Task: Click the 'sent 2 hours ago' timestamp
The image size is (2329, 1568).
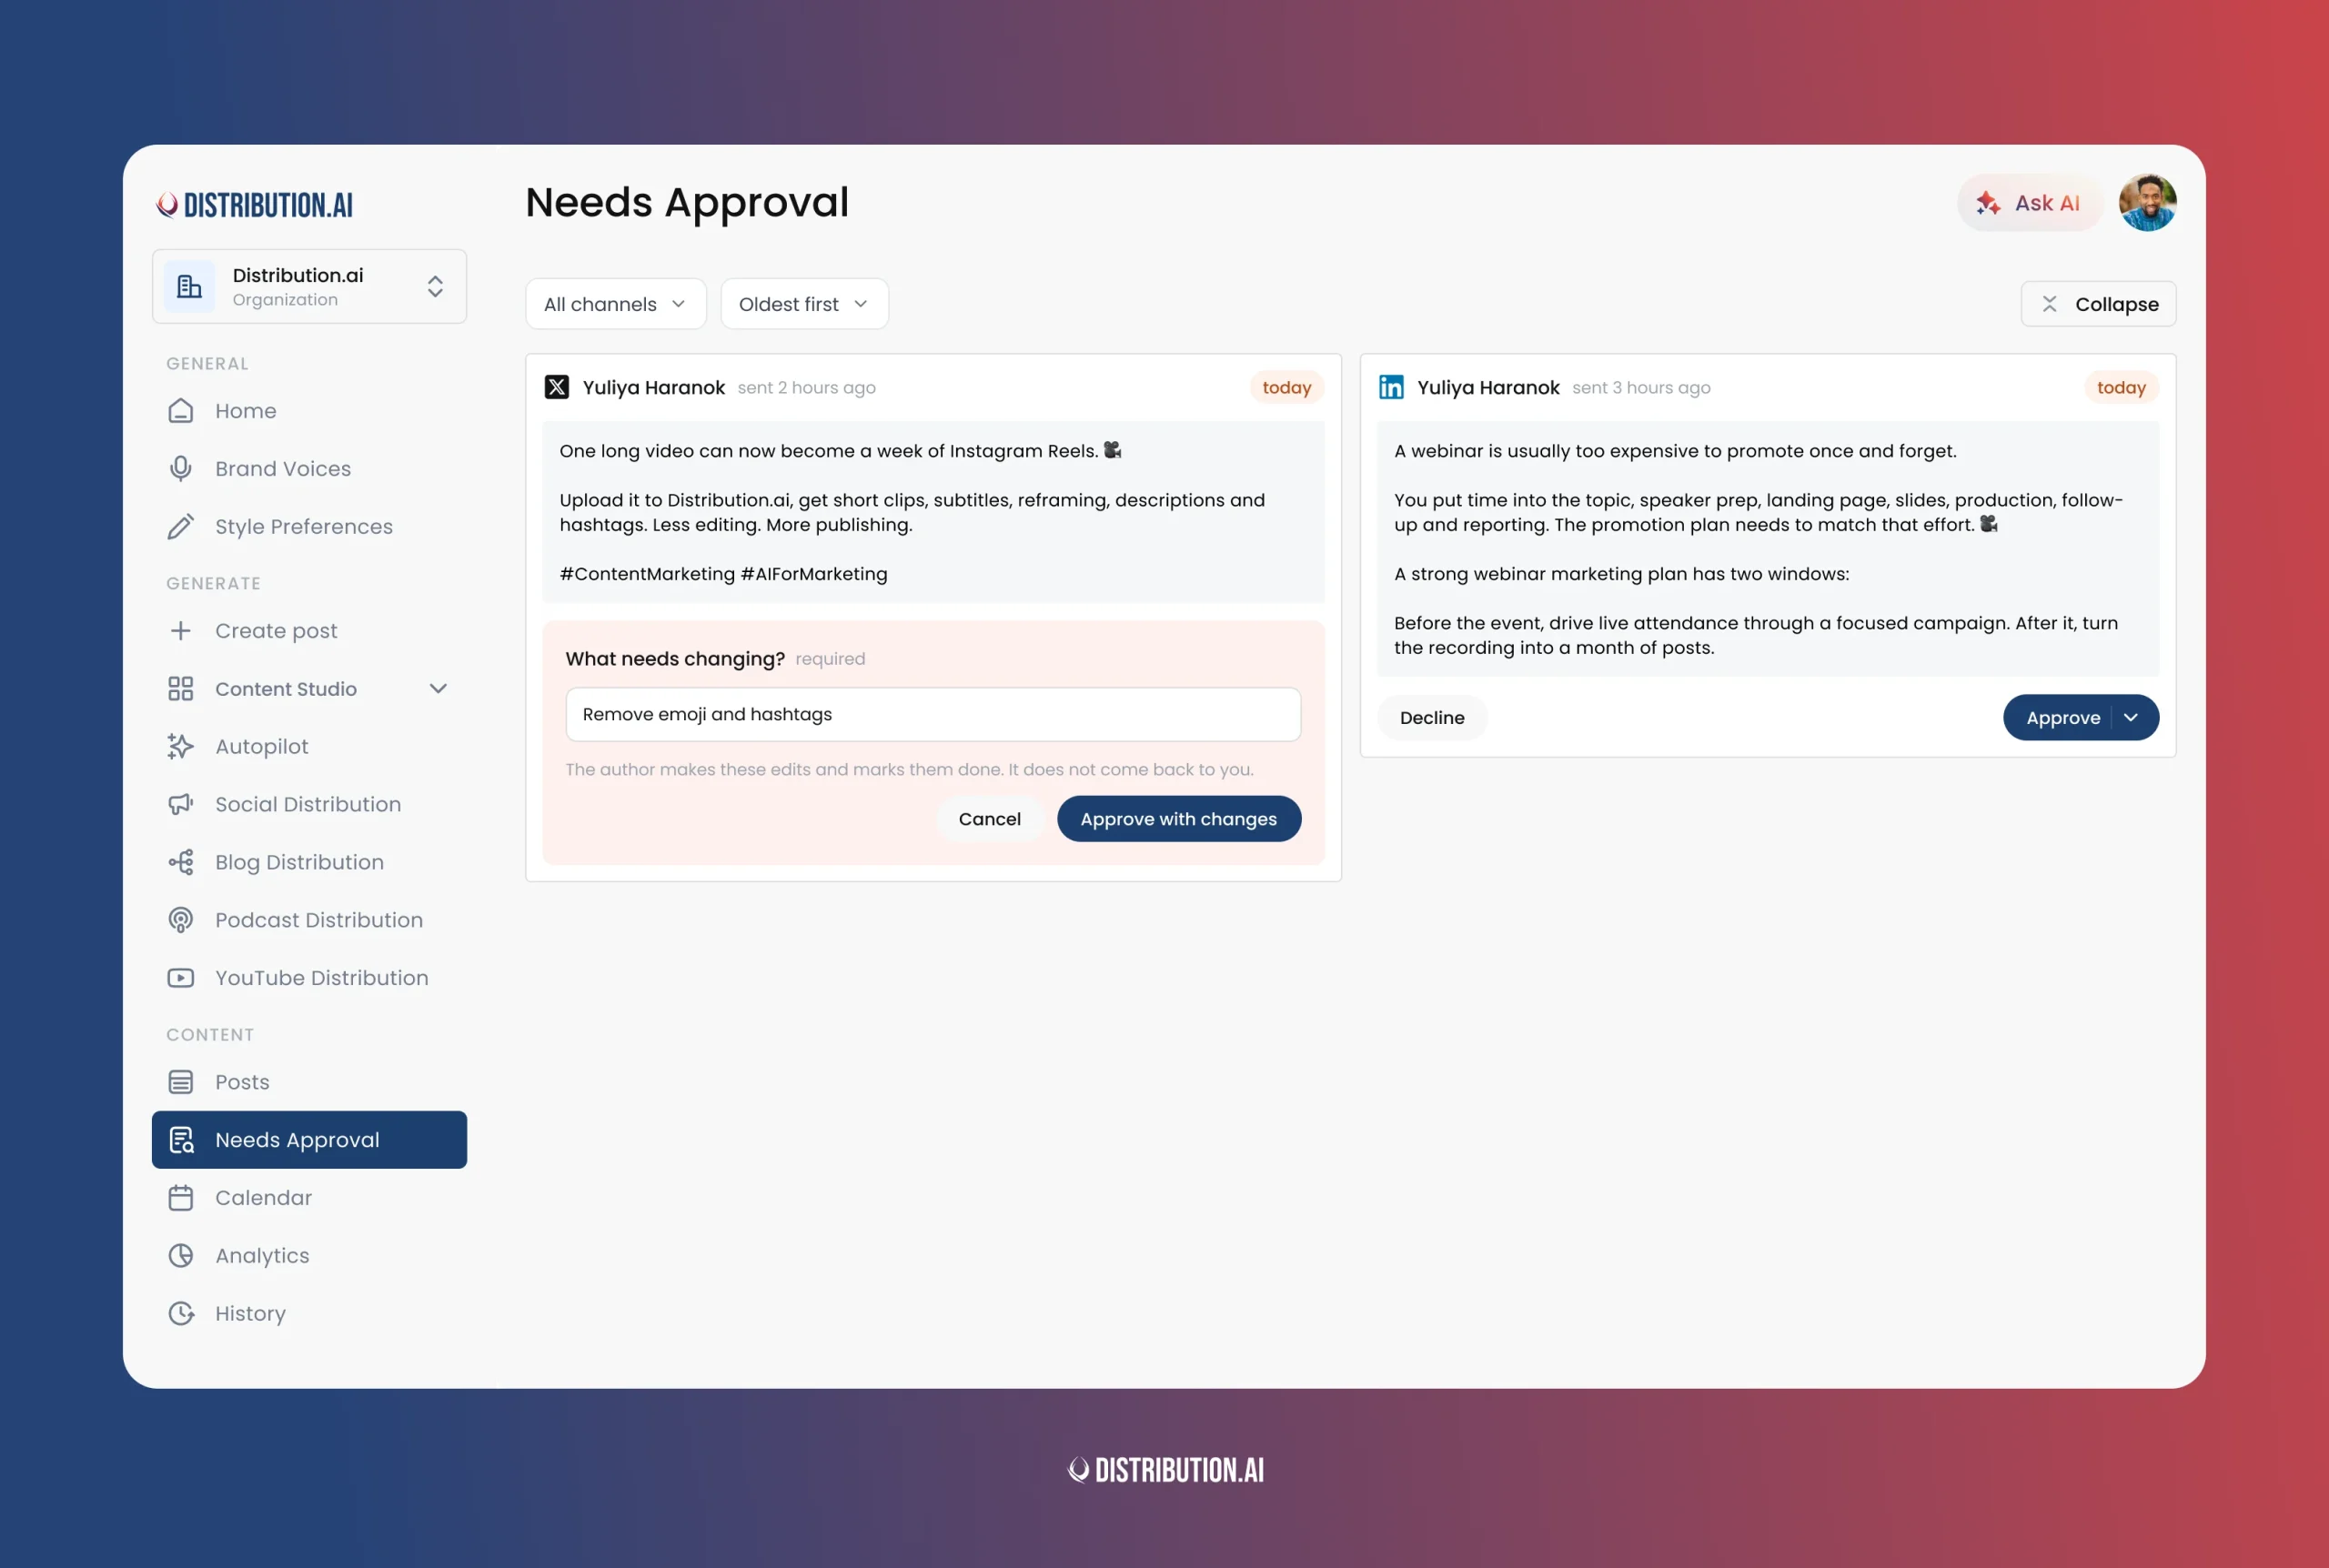Action: click(807, 388)
